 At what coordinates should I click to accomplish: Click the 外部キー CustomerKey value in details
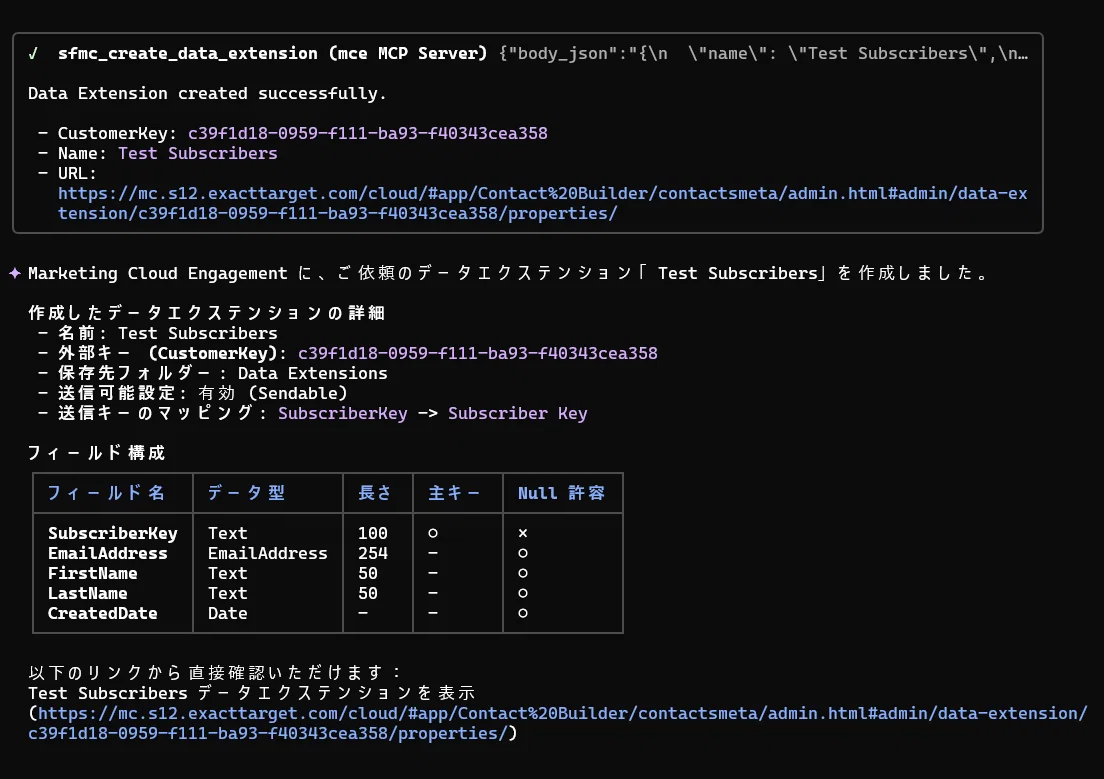477,353
